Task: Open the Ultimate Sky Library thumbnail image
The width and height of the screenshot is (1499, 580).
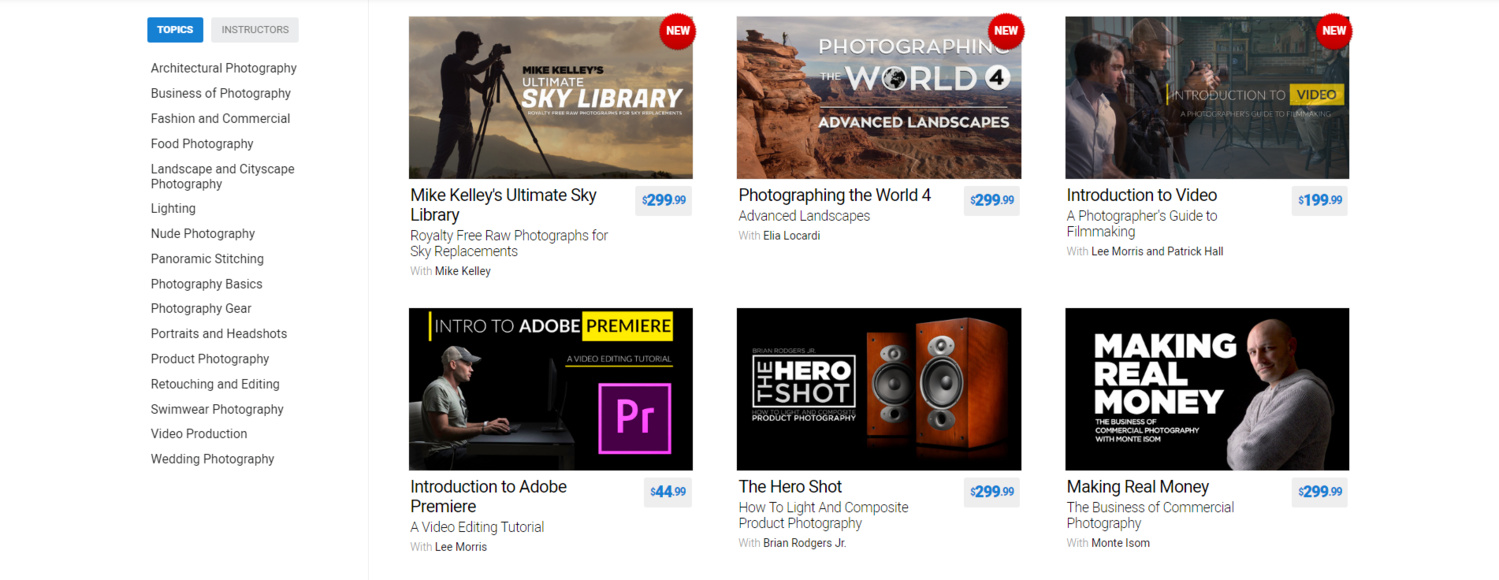Action: coord(551,97)
